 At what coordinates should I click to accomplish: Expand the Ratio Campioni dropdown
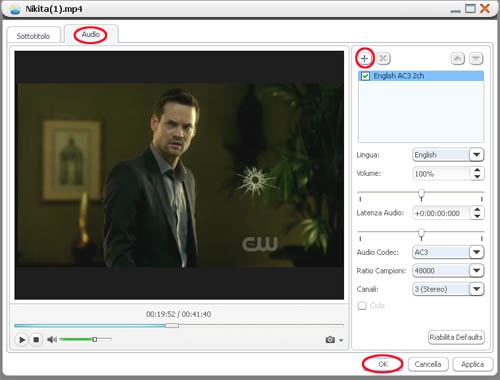coord(477,270)
